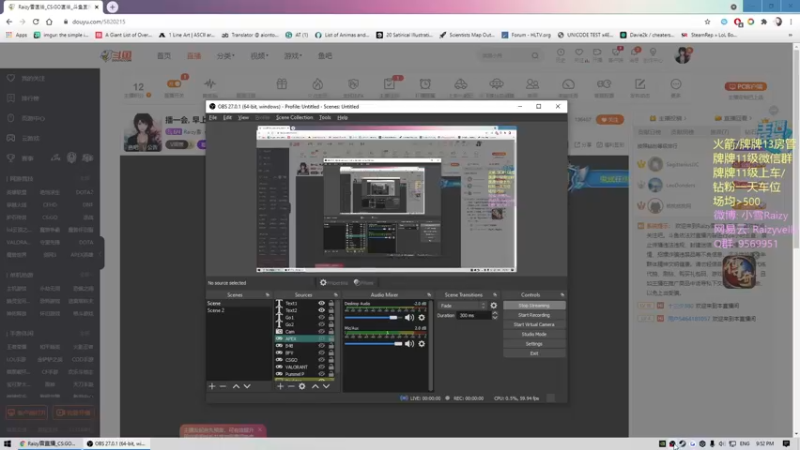The width and height of the screenshot is (800, 450).
Task: Toggle visibility of Go1 source
Action: pyautogui.click(x=321, y=317)
